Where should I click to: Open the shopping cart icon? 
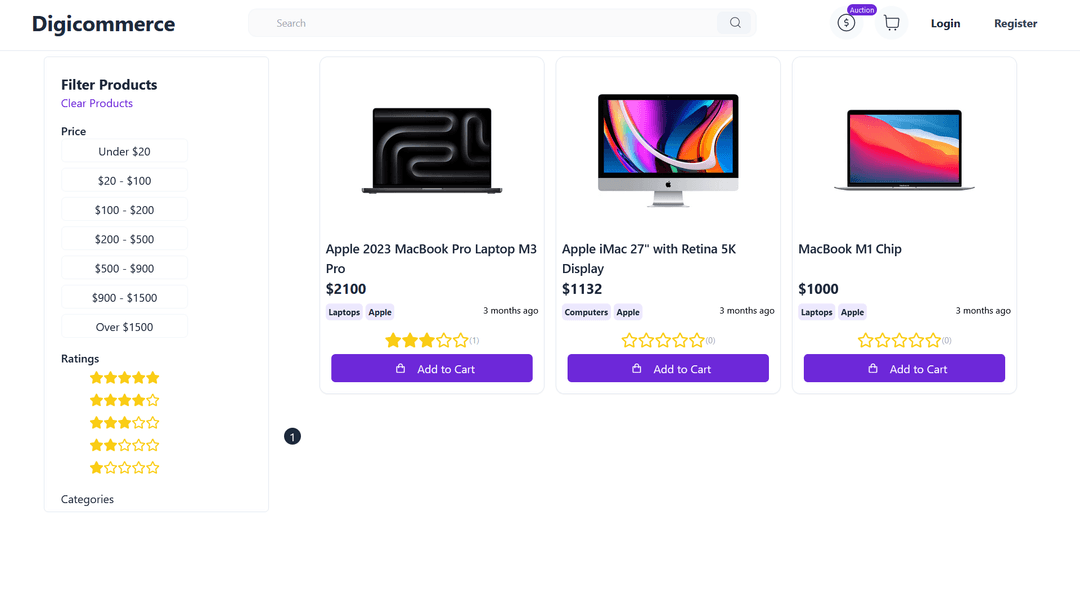tap(892, 23)
